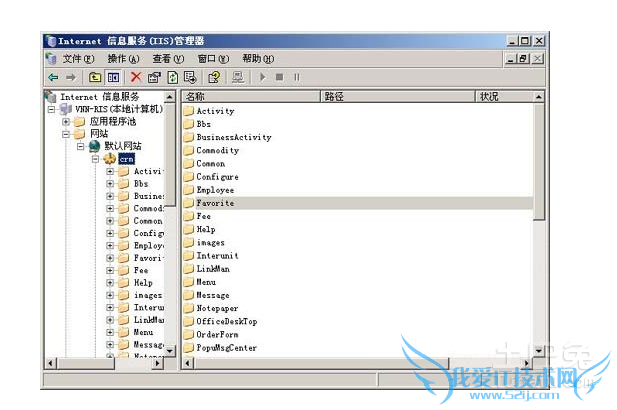The height and width of the screenshot is (410, 617).
Task: Sort by the 名称 column header
Action: [x=251, y=96]
